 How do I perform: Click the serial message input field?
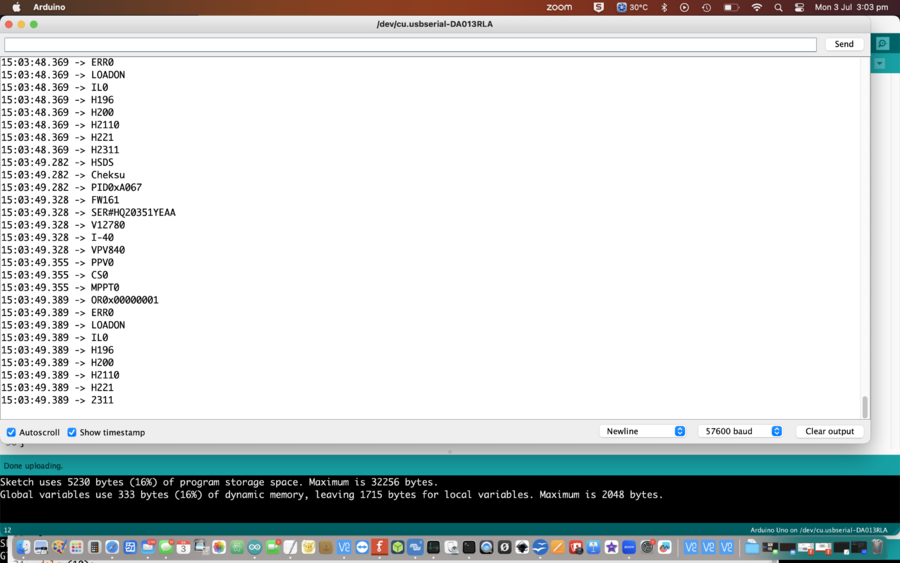(410, 44)
